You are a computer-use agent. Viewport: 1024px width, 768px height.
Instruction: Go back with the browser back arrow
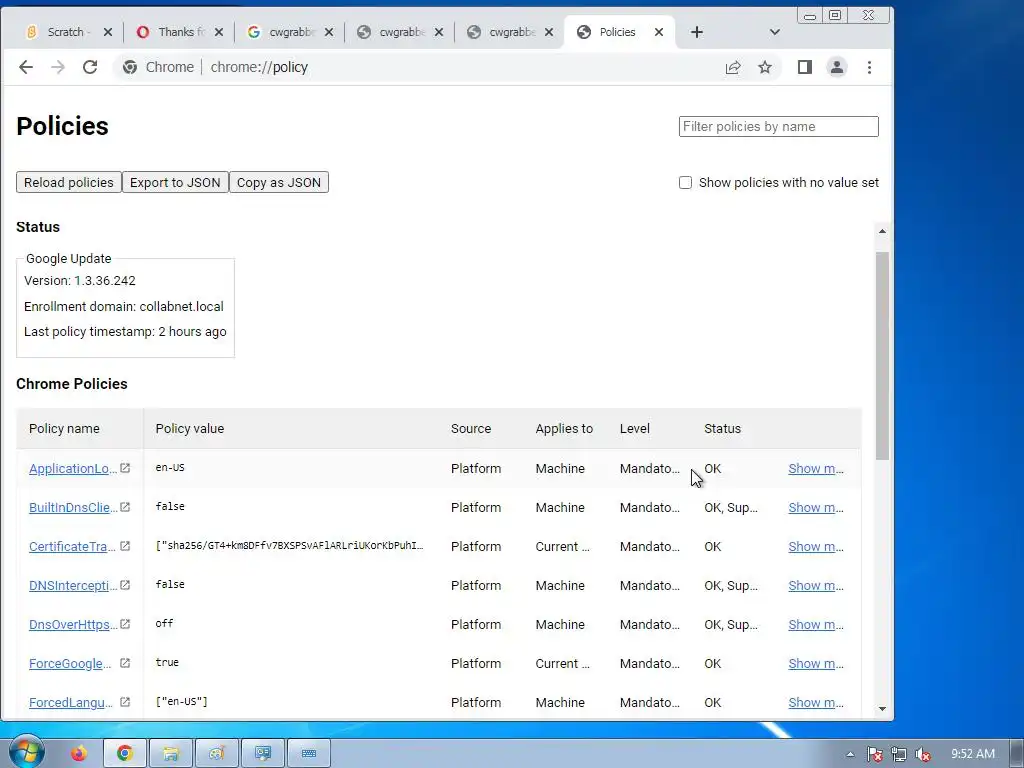[25, 67]
